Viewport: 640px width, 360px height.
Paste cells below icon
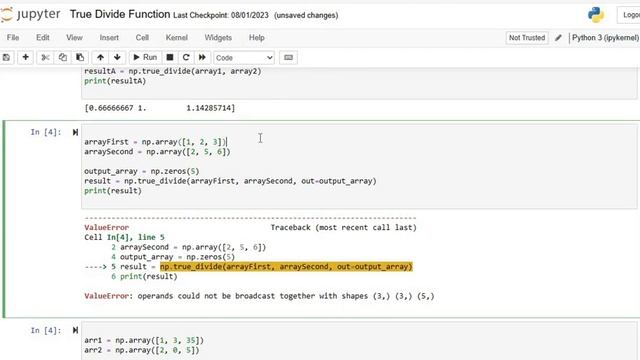80,58
